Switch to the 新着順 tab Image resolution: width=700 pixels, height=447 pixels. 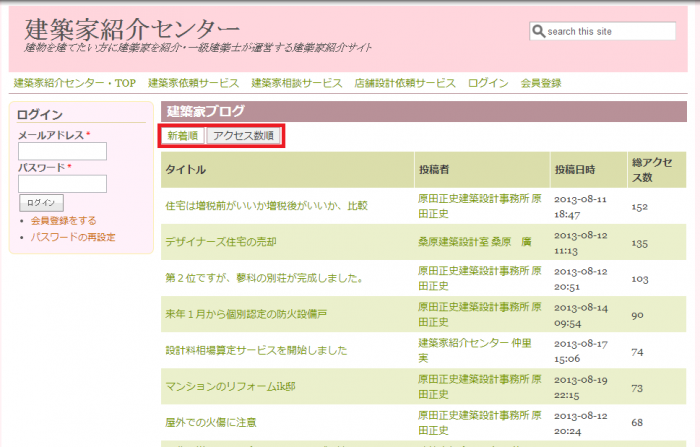click(182, 136)
